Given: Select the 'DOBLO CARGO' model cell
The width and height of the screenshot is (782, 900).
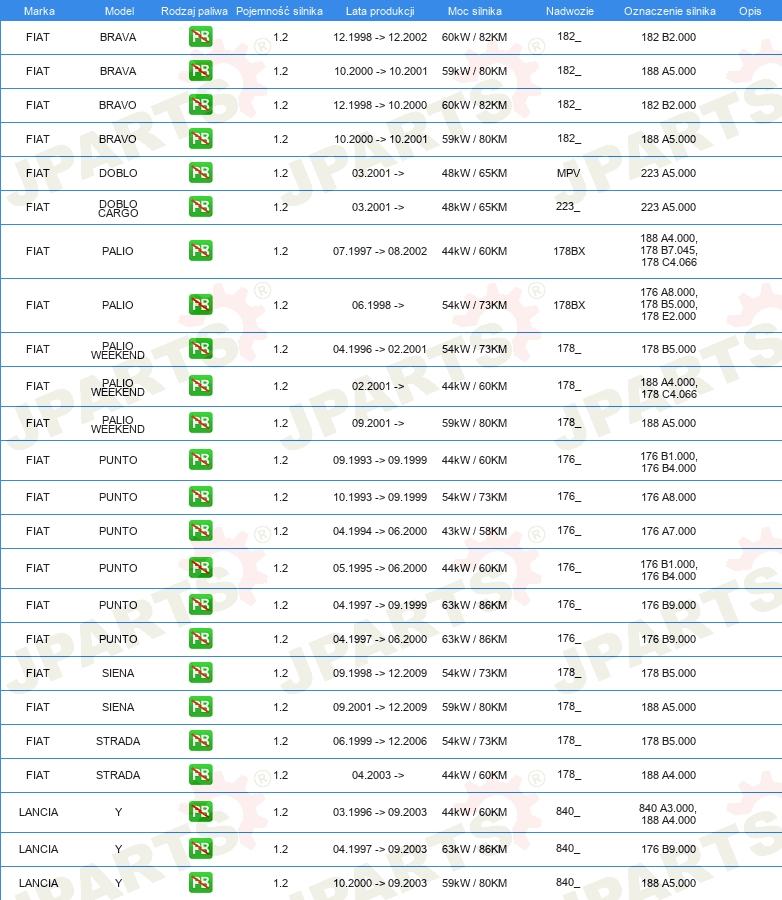Looking at the screenshot, I should [x=118, y=208].
